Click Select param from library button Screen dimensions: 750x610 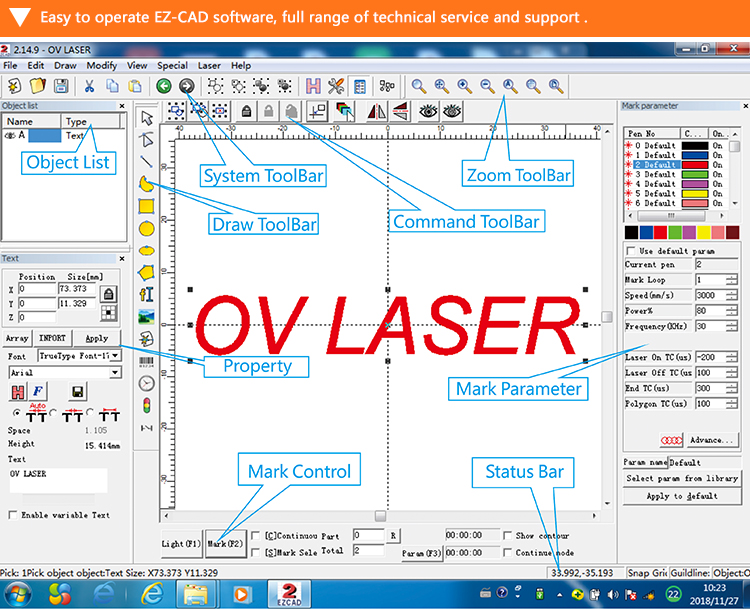click(x=682, y=478)
